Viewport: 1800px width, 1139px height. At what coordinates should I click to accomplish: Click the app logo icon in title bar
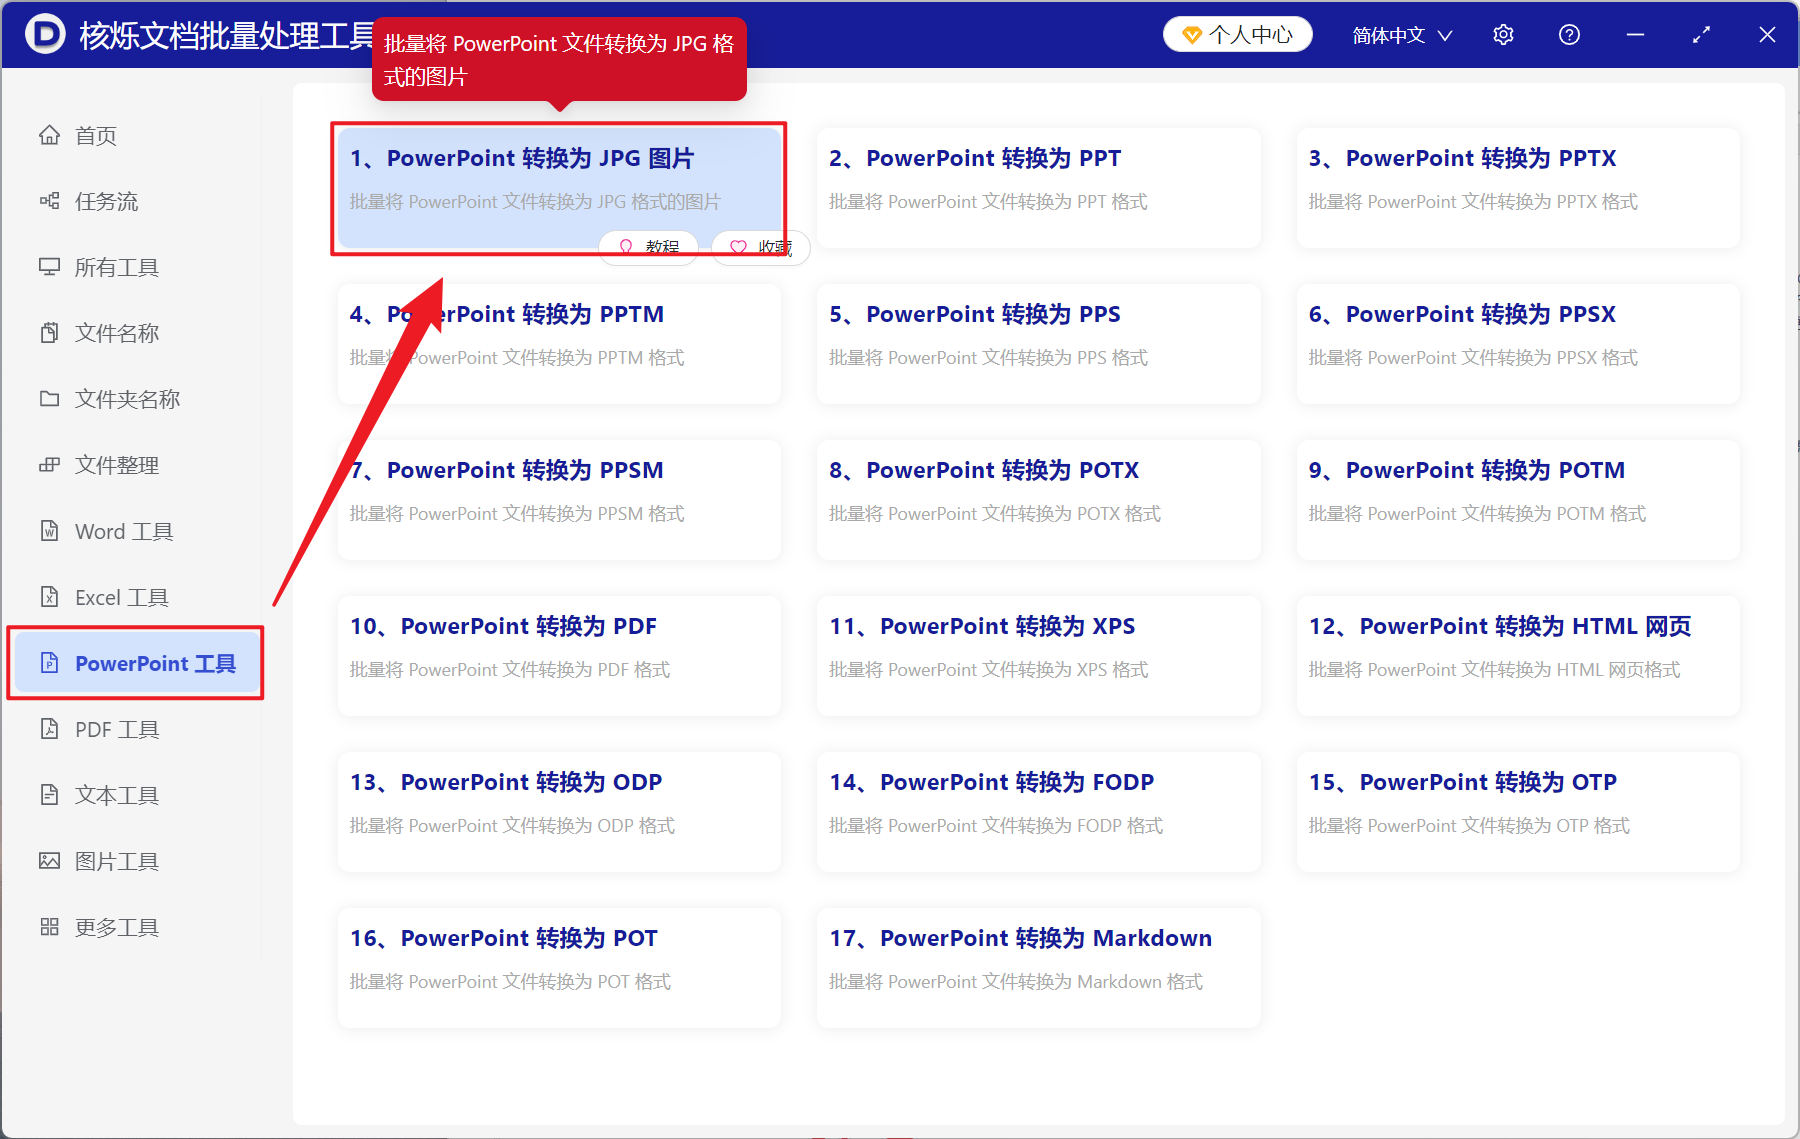(44, 35)
